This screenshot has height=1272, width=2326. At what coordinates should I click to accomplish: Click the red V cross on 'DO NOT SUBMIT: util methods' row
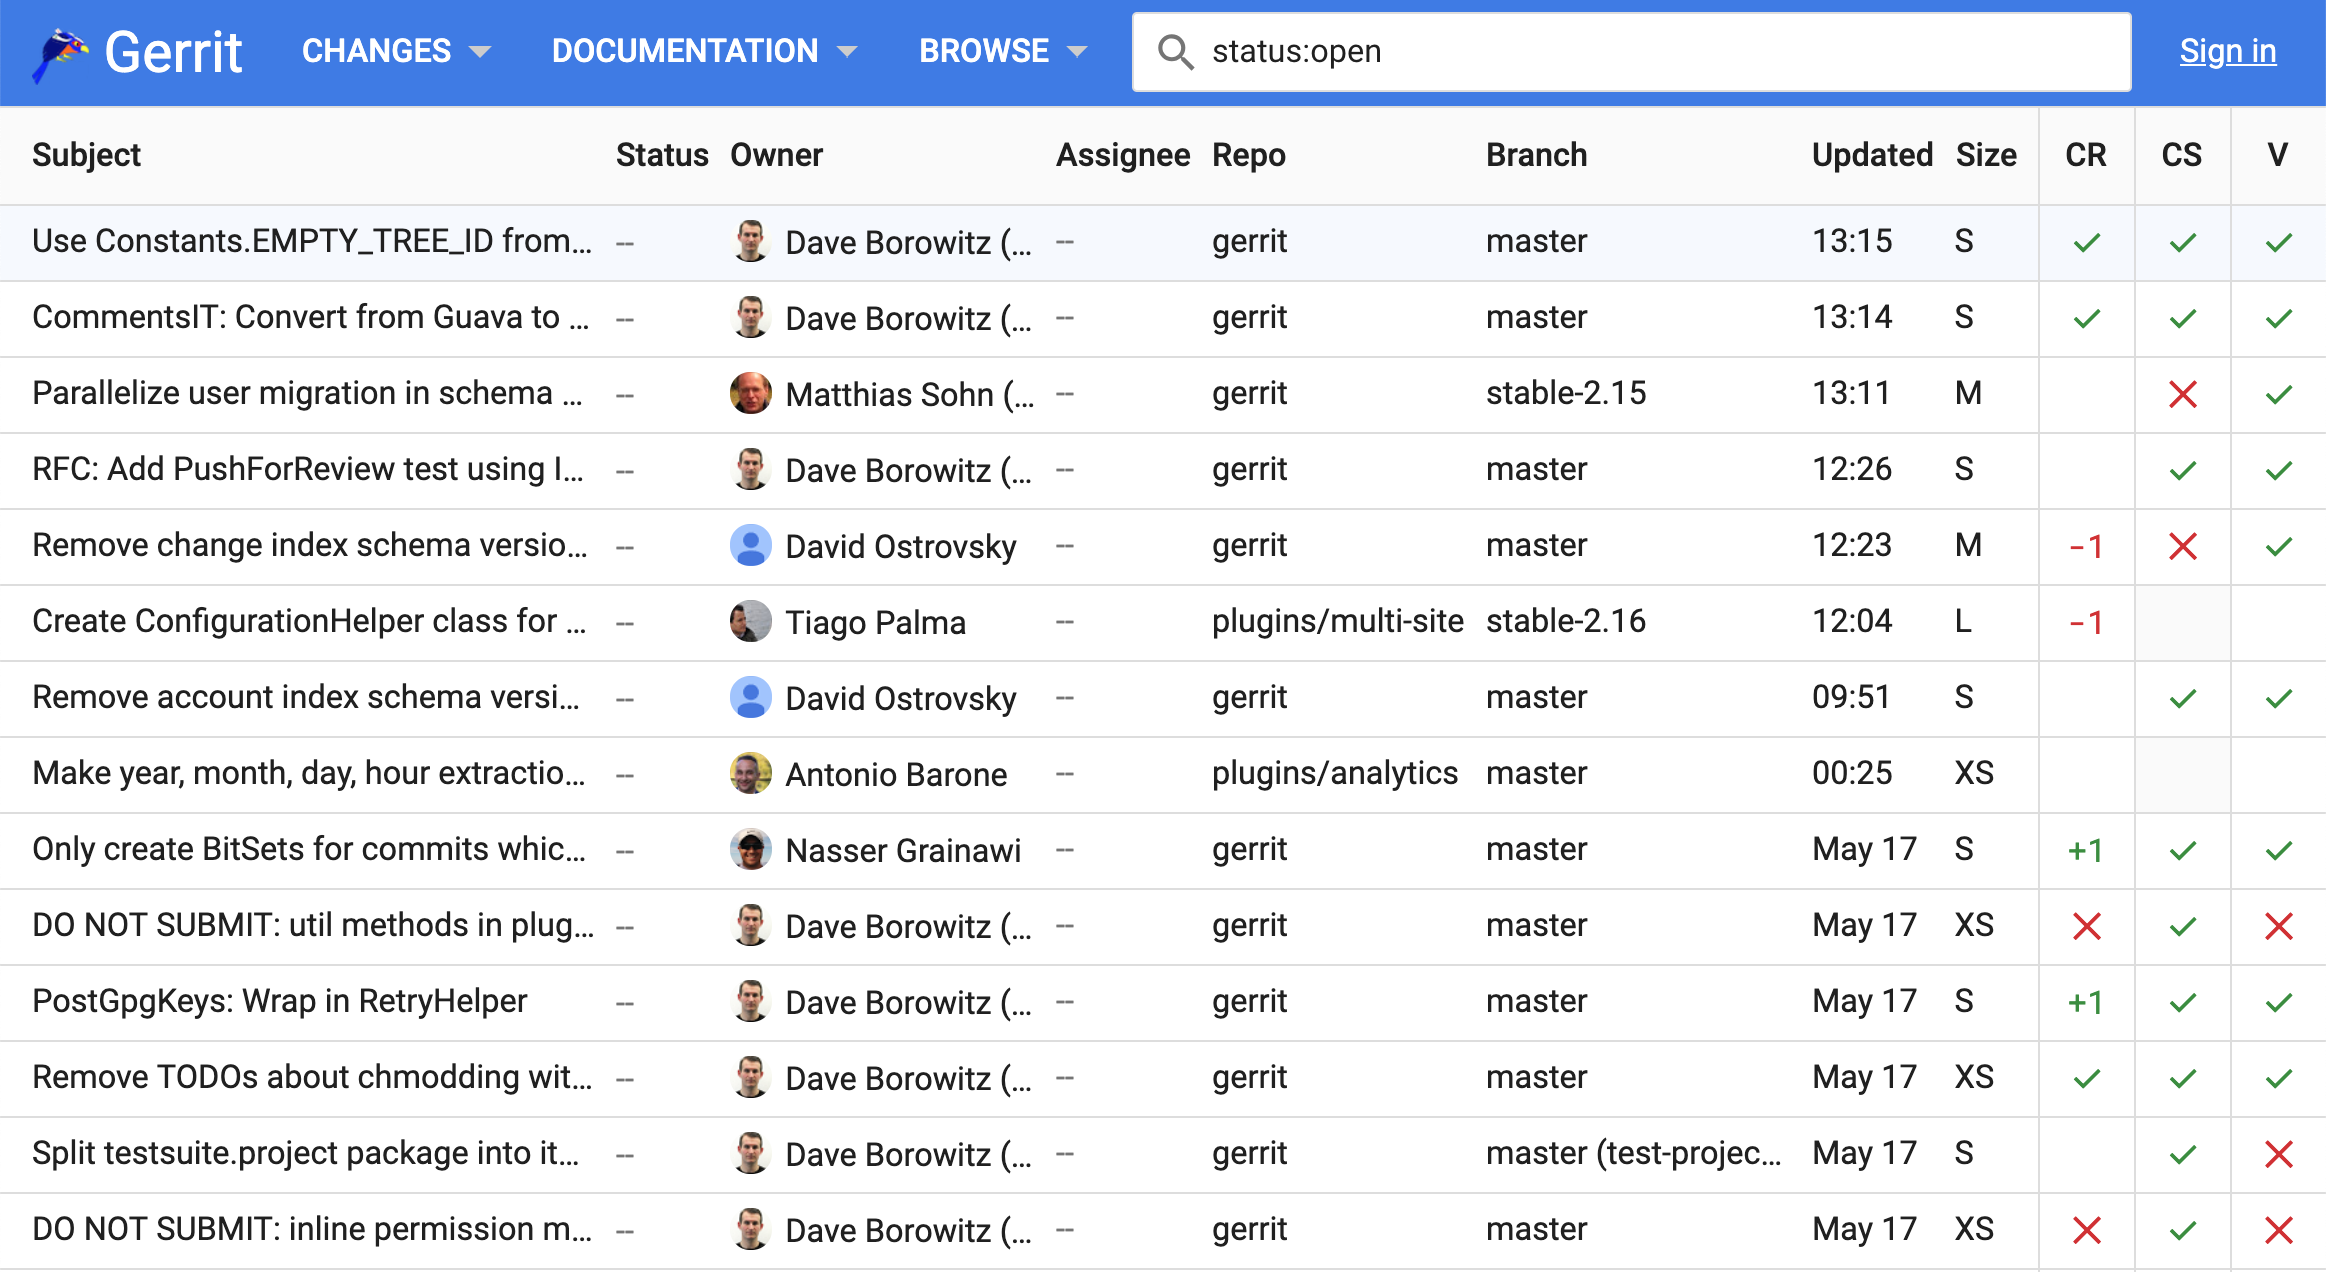point(2279,926)
